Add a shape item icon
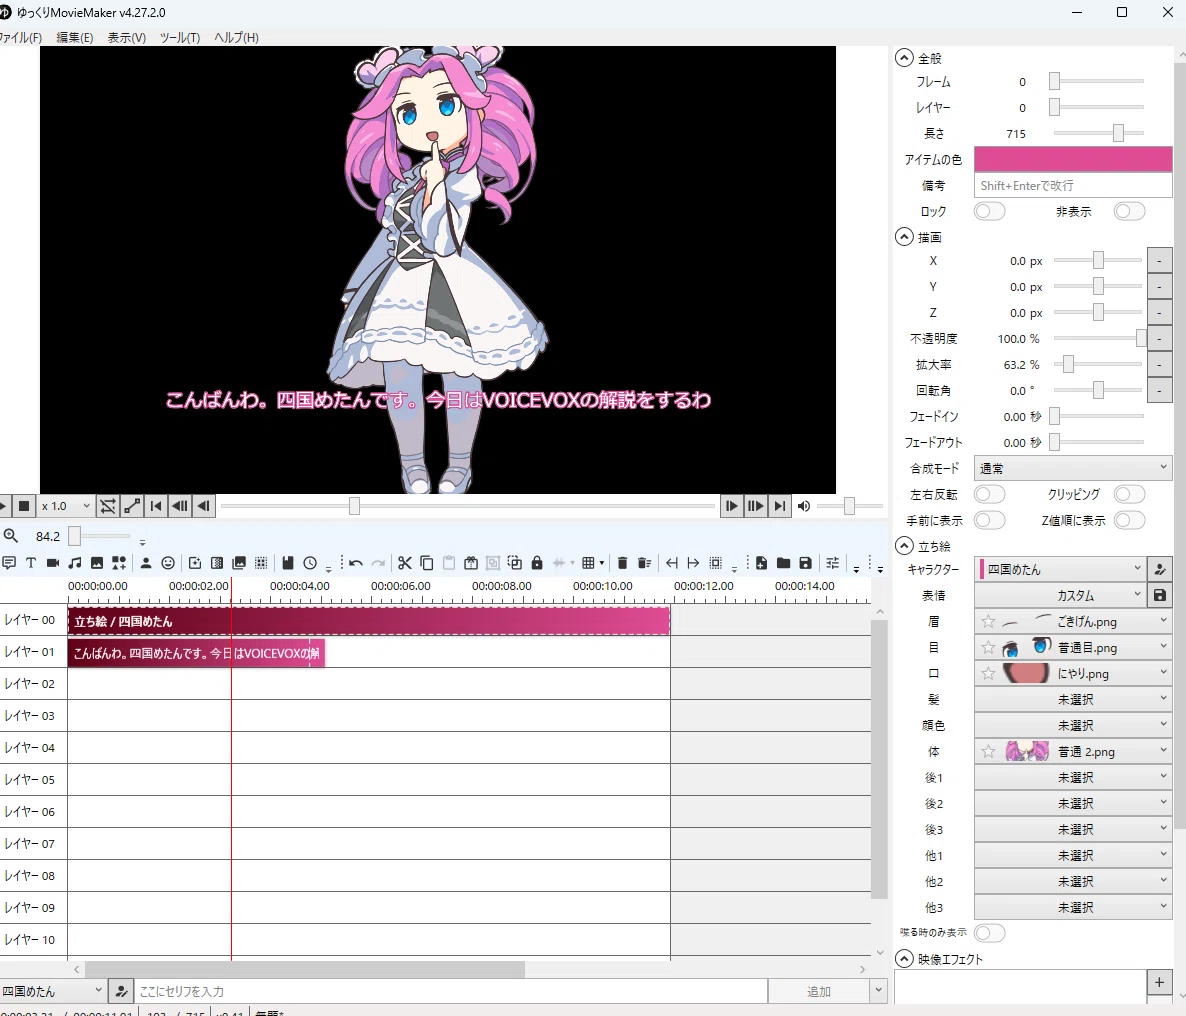This screenshot has width=1186, height=1016. click(119, 563)
